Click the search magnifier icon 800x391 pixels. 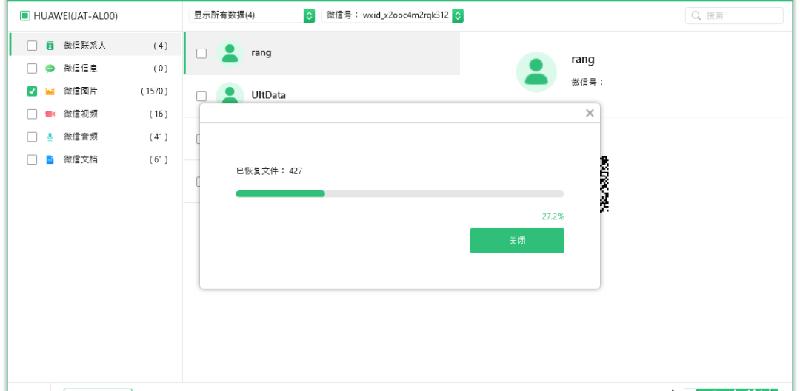point(696,15)
